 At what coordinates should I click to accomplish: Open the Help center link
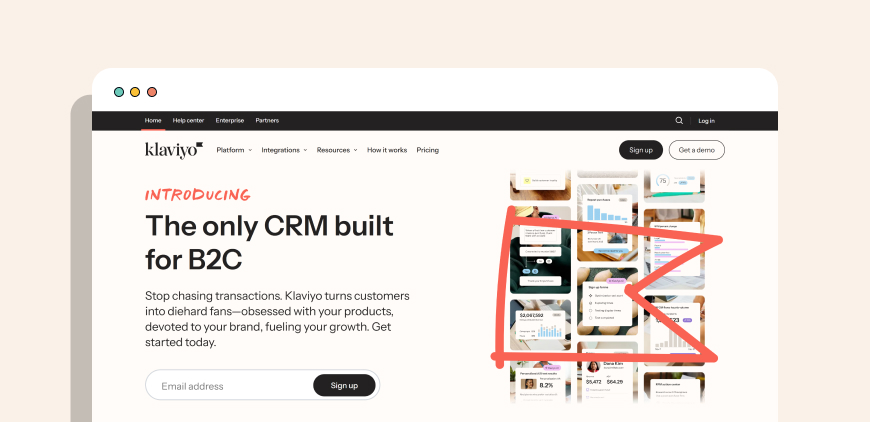click(188, 120)
